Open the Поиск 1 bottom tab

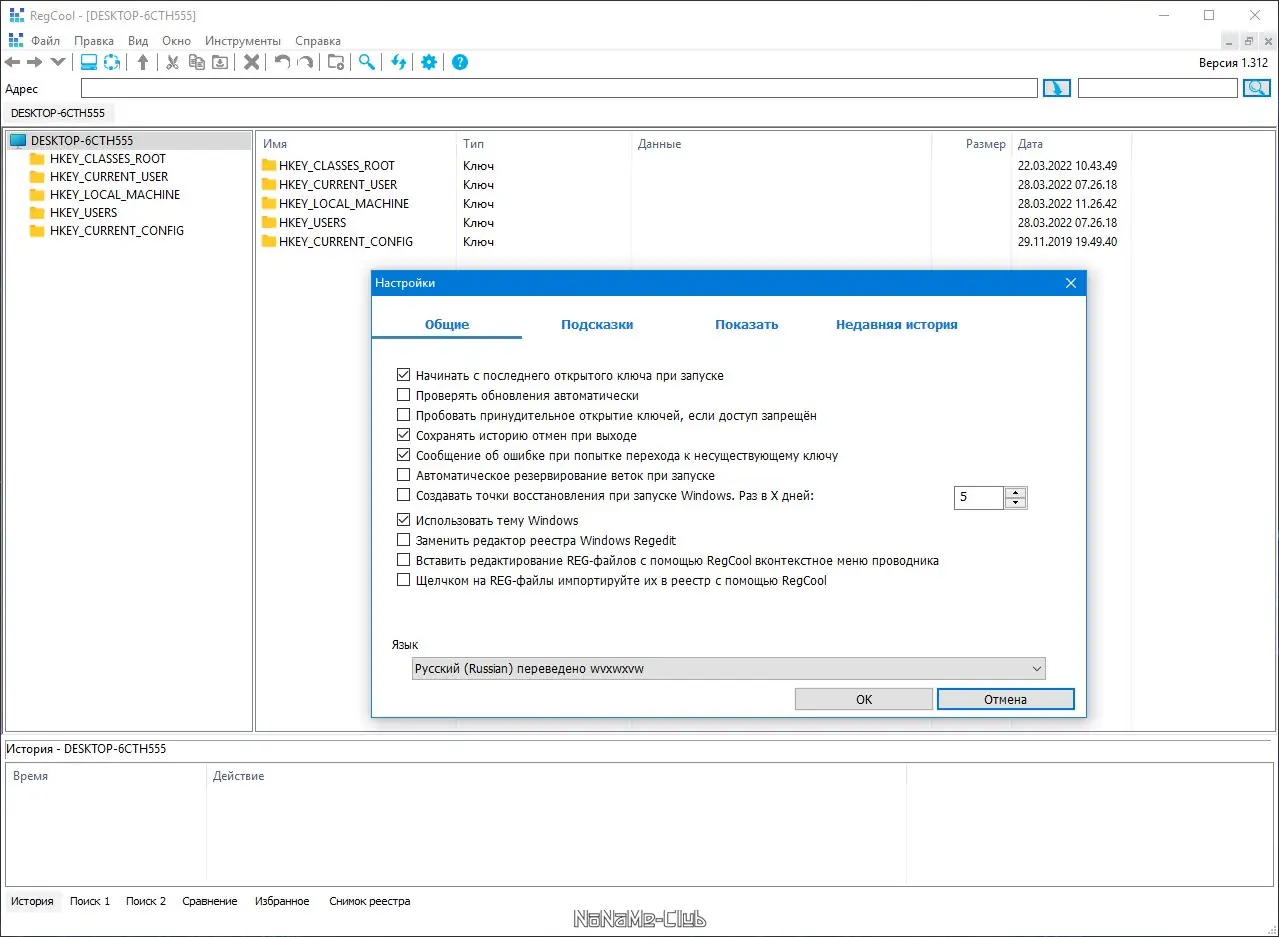(x=90, y=901)
